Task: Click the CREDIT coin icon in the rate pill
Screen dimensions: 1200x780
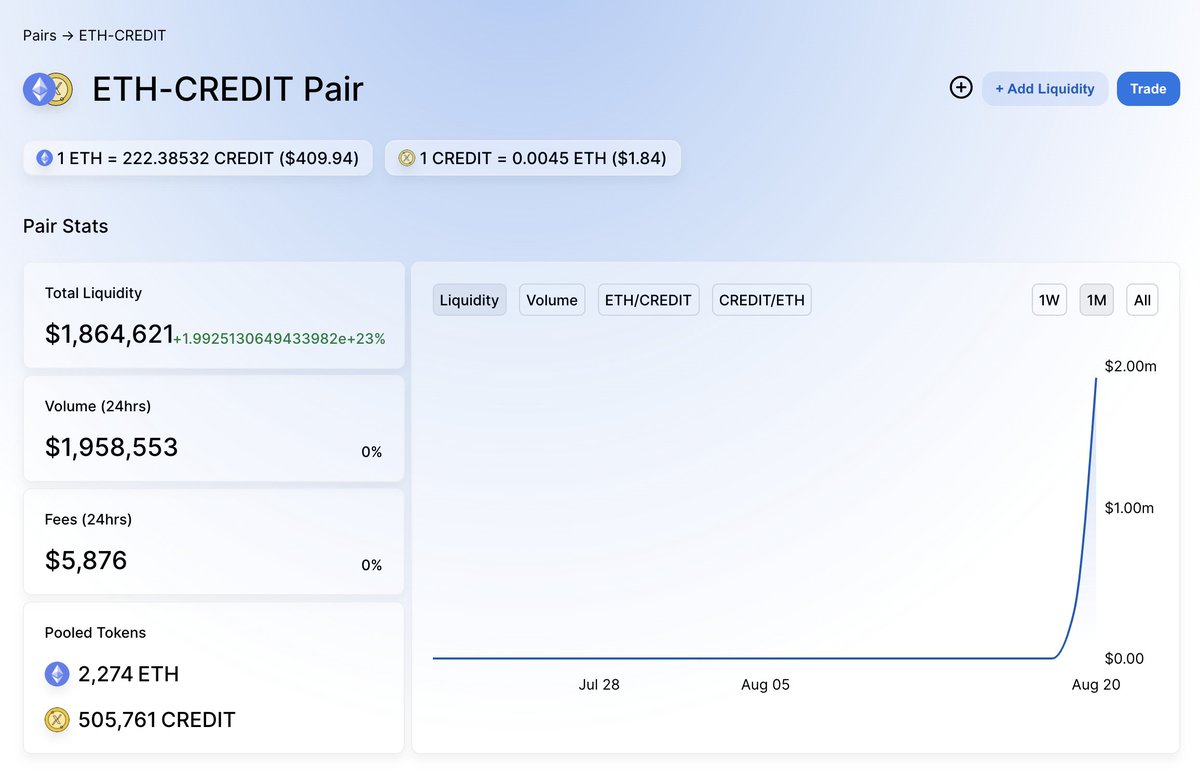Action: tap(406, 158)
